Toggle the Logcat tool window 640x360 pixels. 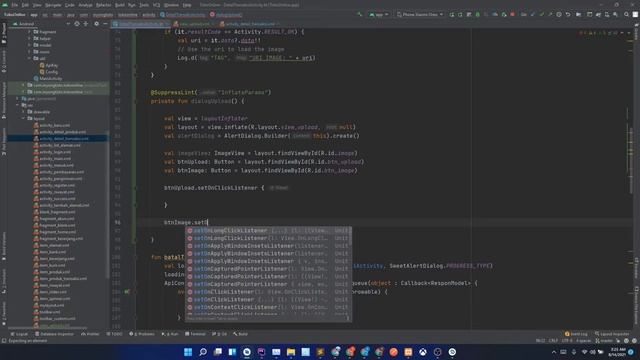(x=19, y=334)
